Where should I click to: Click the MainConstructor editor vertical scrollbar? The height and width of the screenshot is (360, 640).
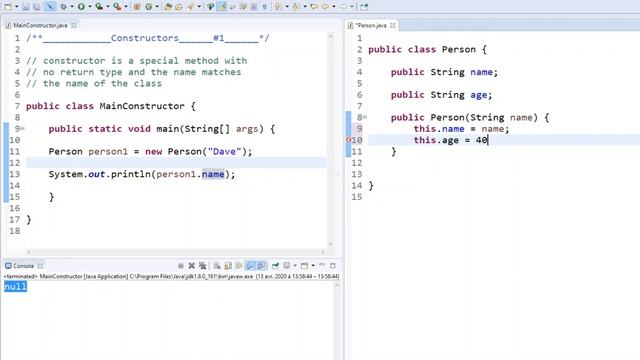(x=331, y=139)
